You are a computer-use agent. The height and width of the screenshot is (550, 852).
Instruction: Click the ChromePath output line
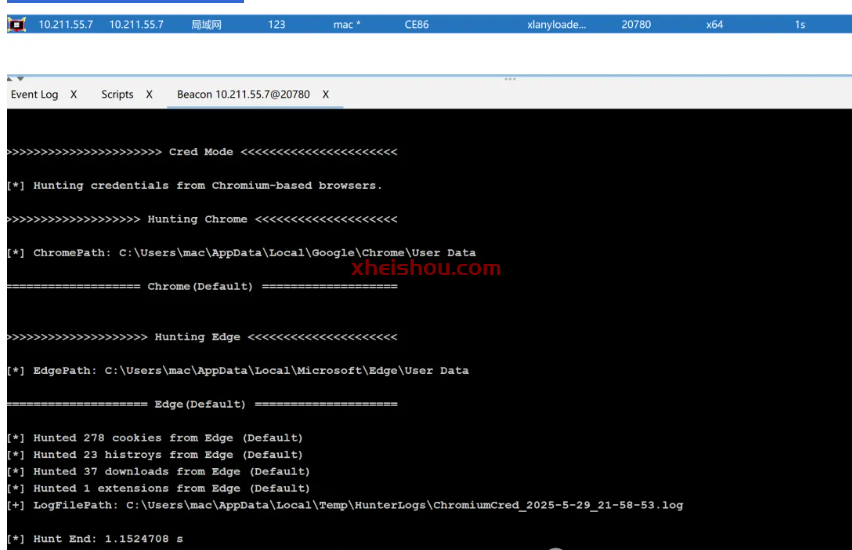[241, 253]
